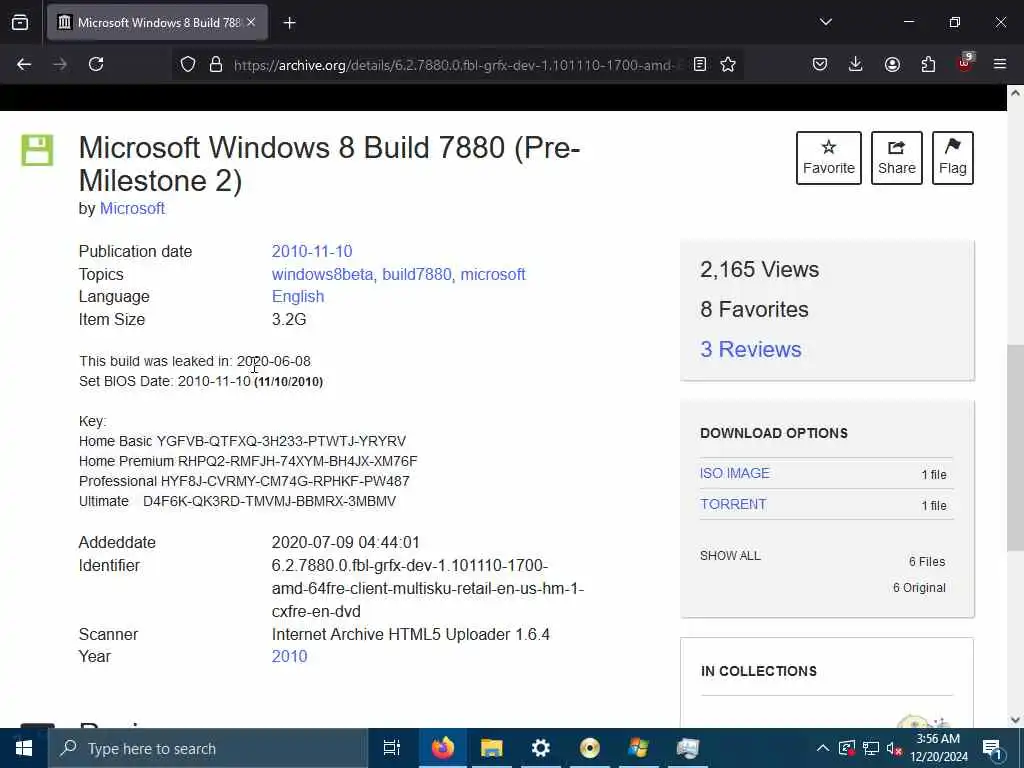Open the Microsoft creator link

132,208
